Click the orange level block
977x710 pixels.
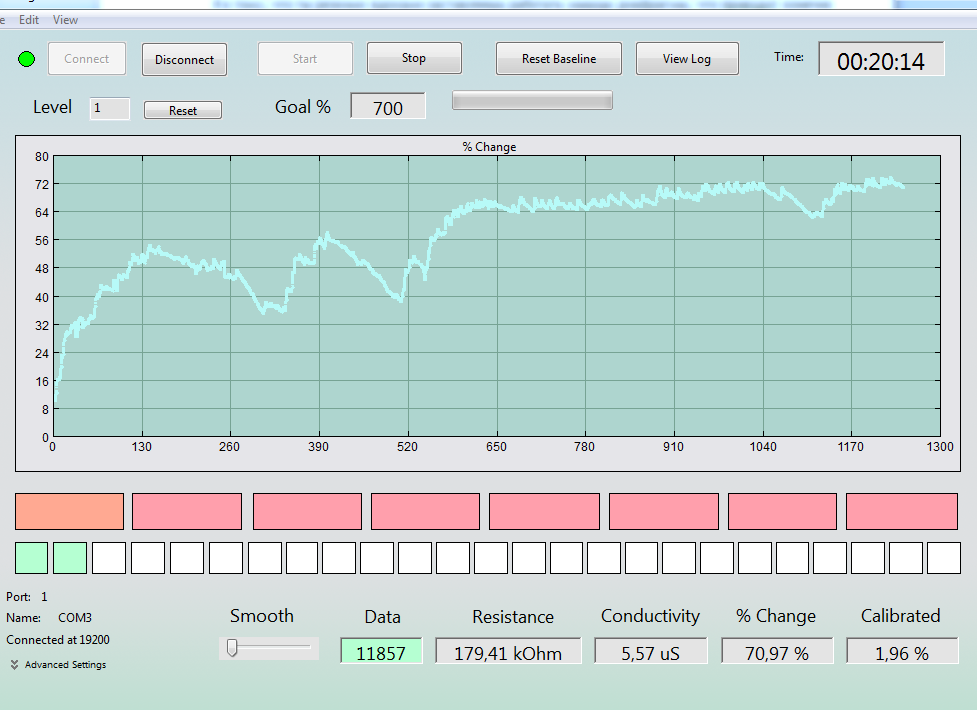[x=69, y=512]
